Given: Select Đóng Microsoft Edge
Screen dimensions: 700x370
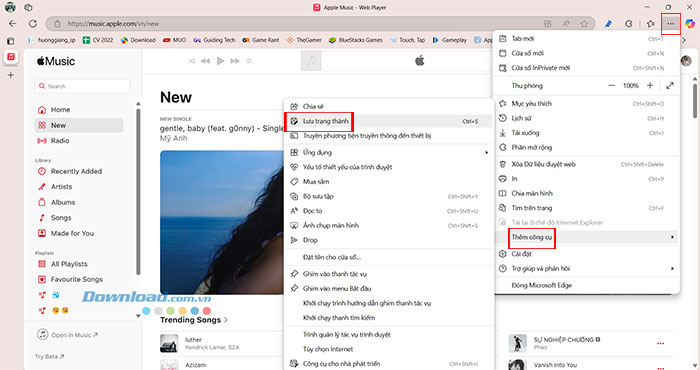Looking at the screenshot, I should coord(587,285).
